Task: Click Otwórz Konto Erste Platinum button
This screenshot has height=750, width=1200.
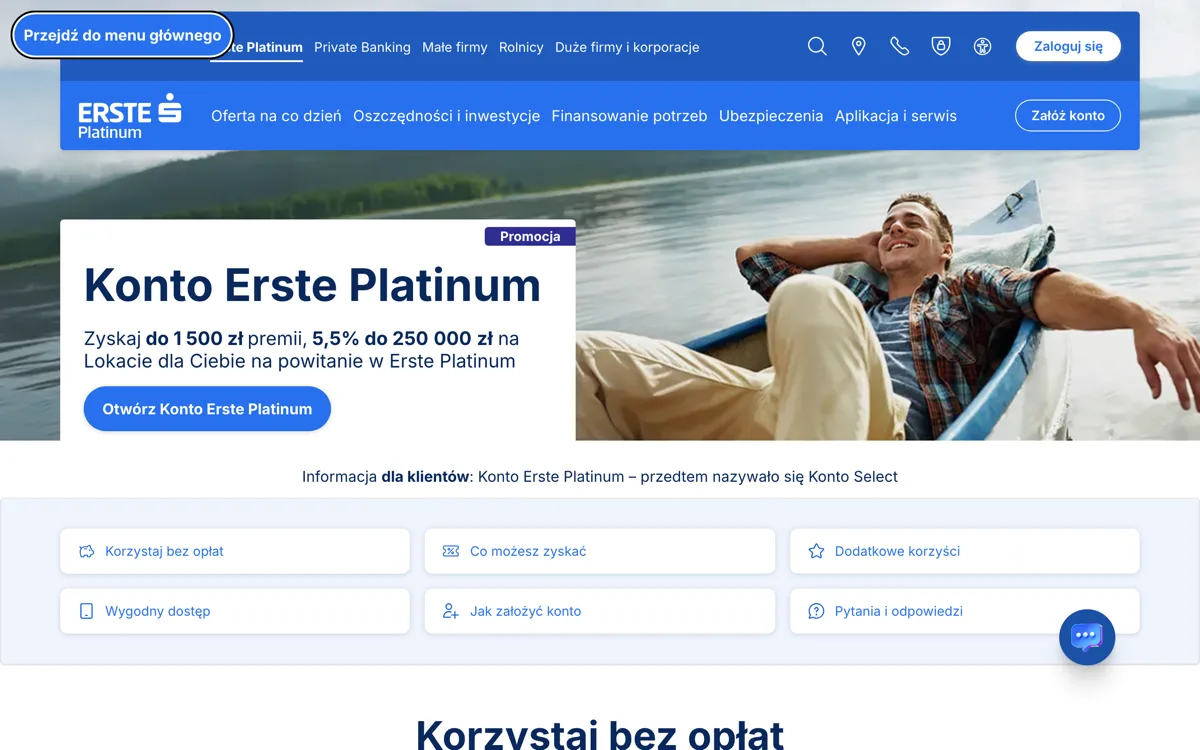Action: [x=207, y=409]
